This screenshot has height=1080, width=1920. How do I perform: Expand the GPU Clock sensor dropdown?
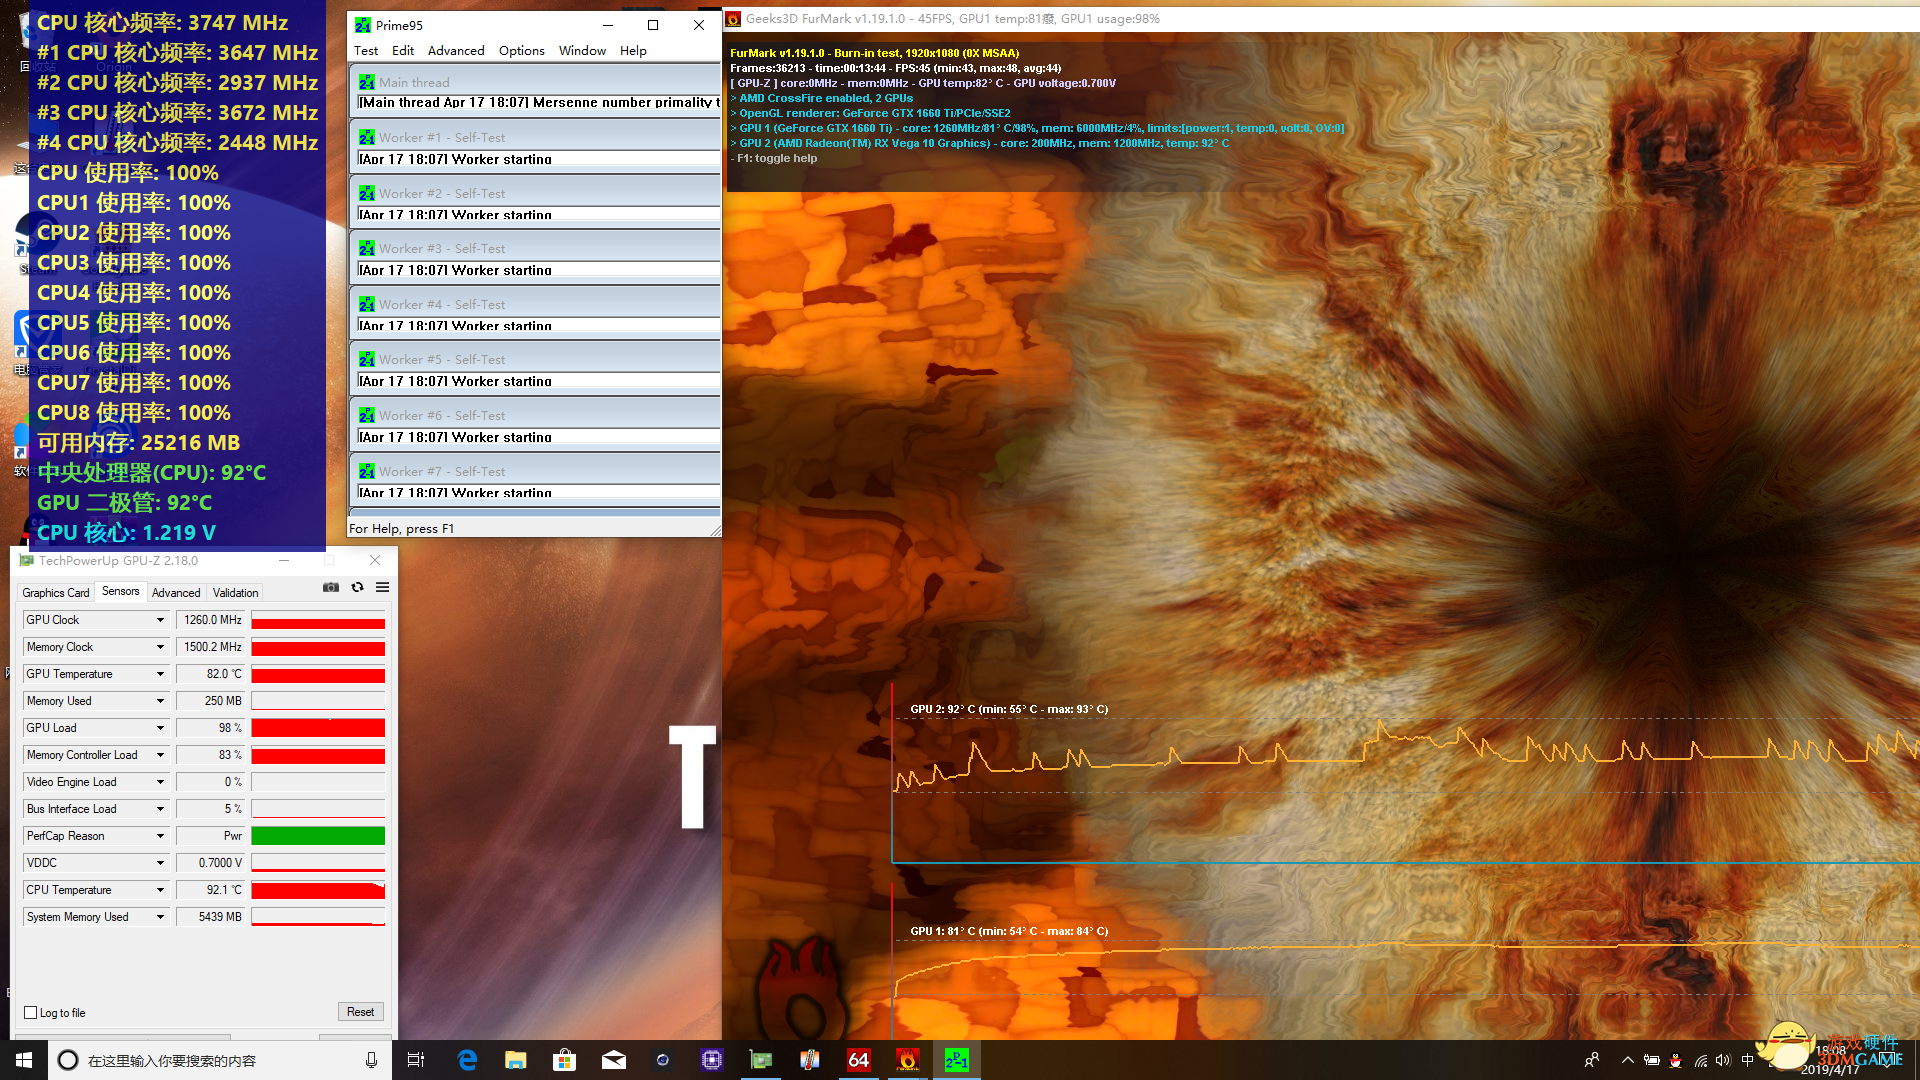[160, 620]
